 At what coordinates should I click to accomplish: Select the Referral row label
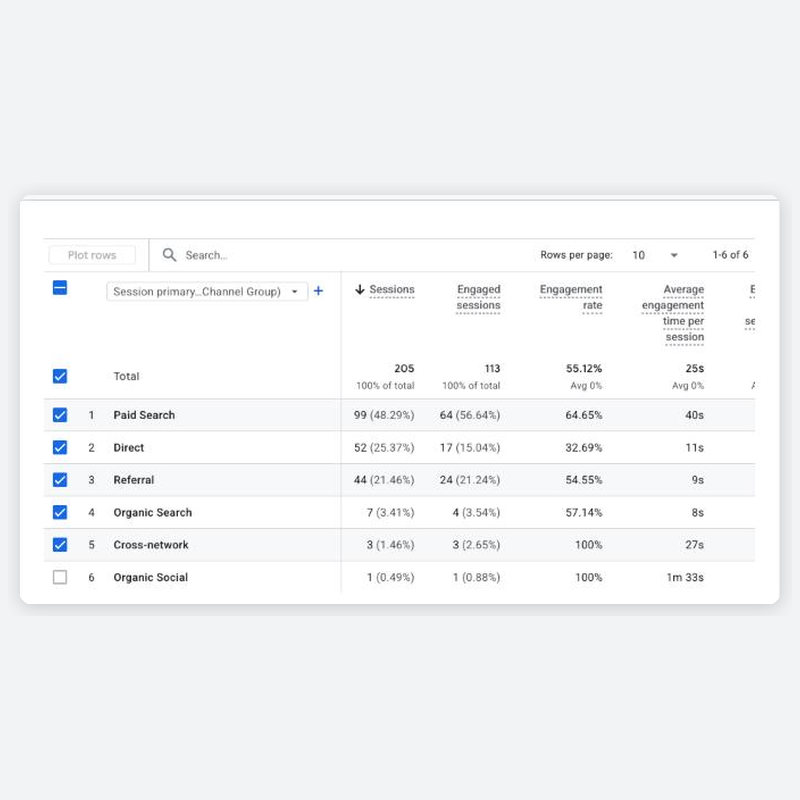pos(134,480)
